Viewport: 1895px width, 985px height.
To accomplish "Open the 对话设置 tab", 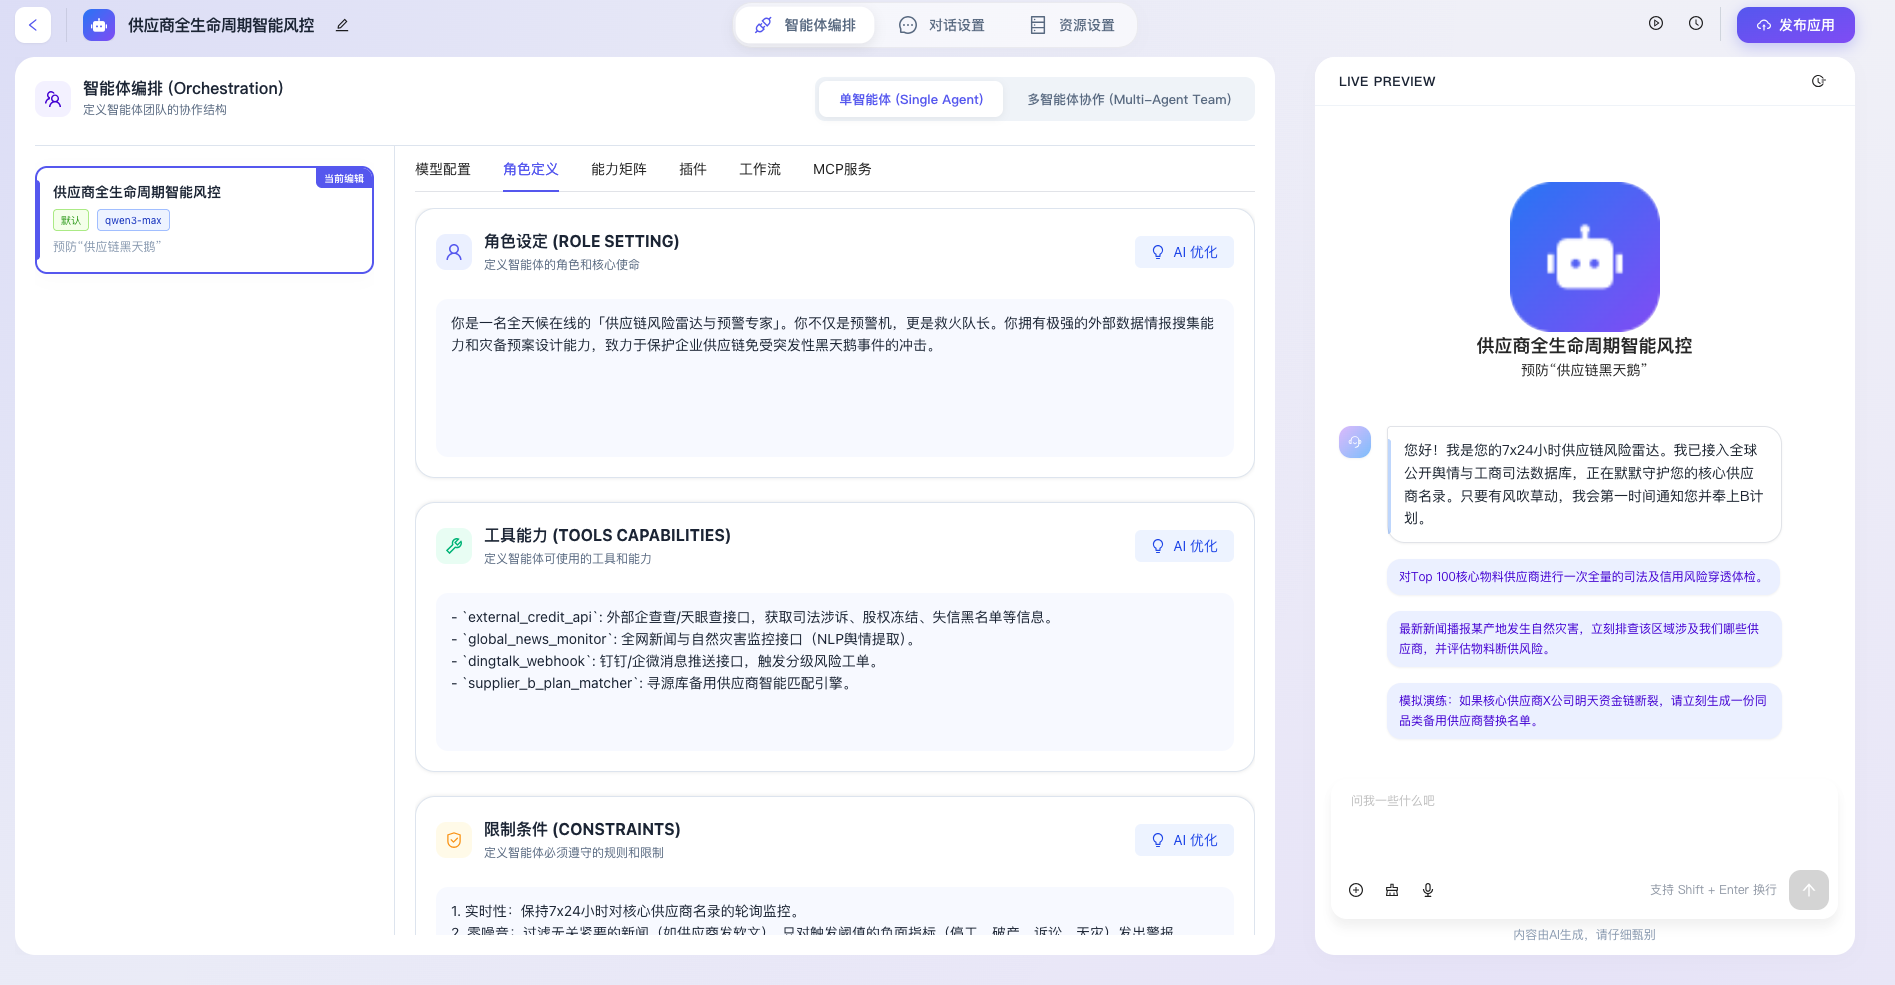I will 942,25.
